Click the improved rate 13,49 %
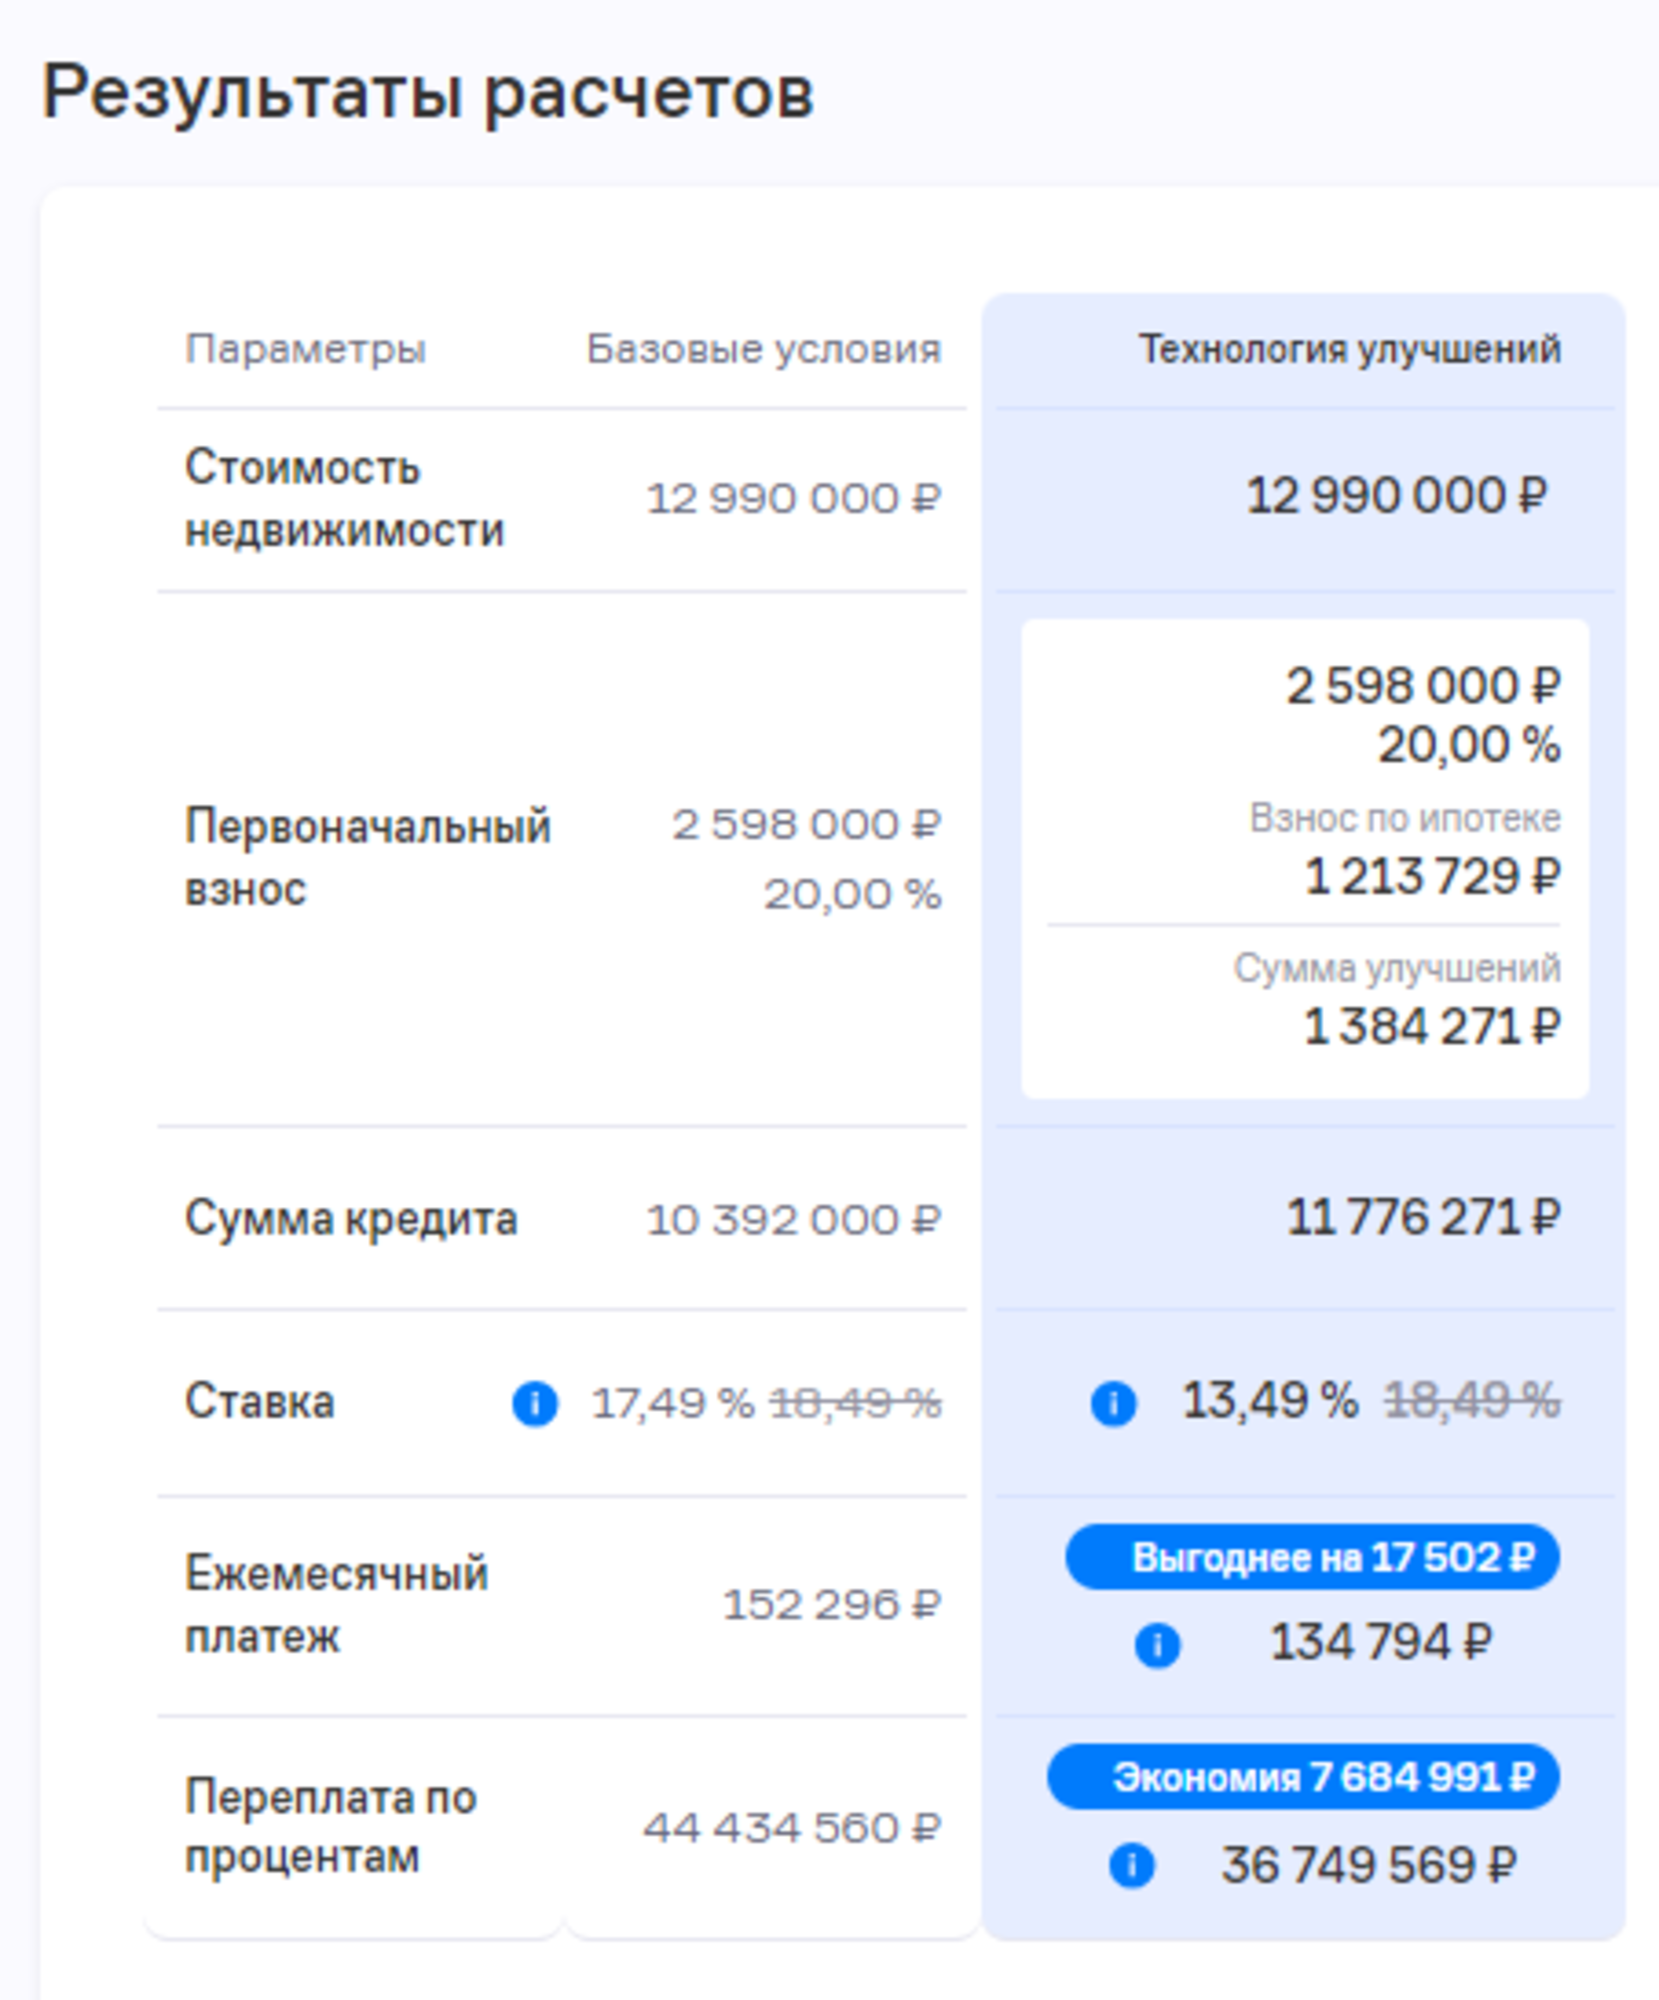This screenshot has height=2000, width=1659. pyautogui.click(x=1270, y=1400)
